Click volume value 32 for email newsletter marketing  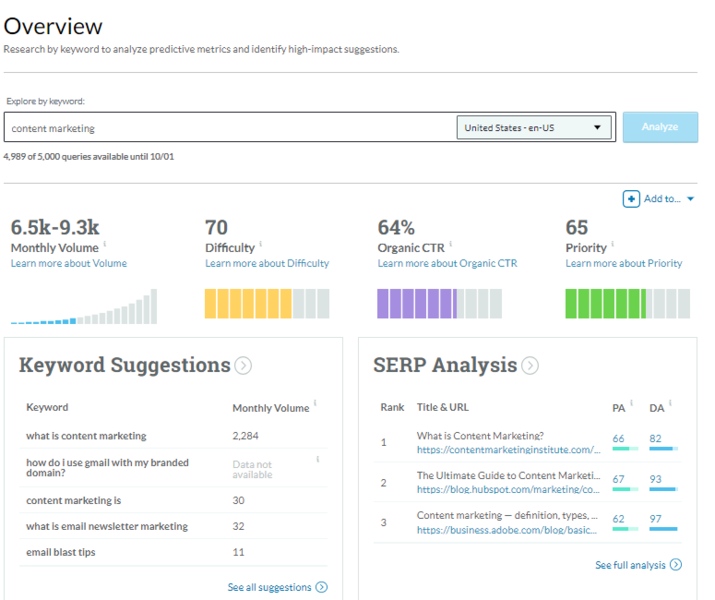tap(238, 526)
